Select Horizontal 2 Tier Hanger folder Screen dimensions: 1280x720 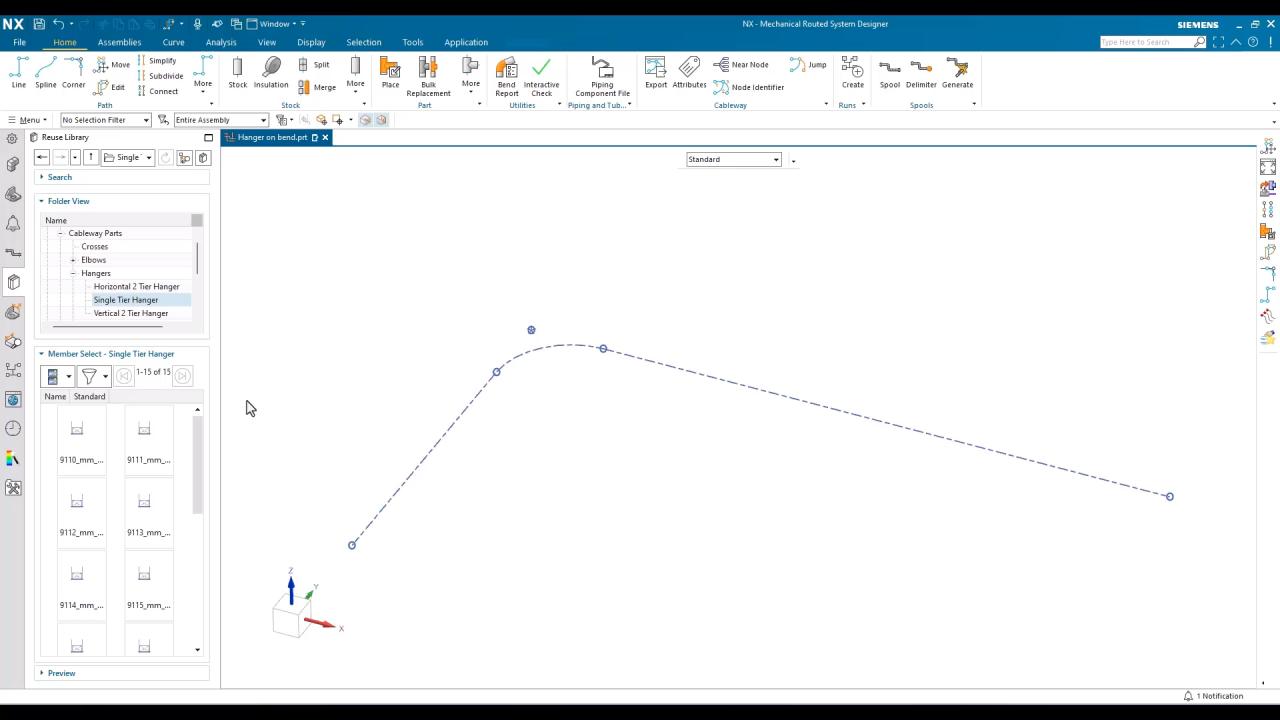coord(136,287)
